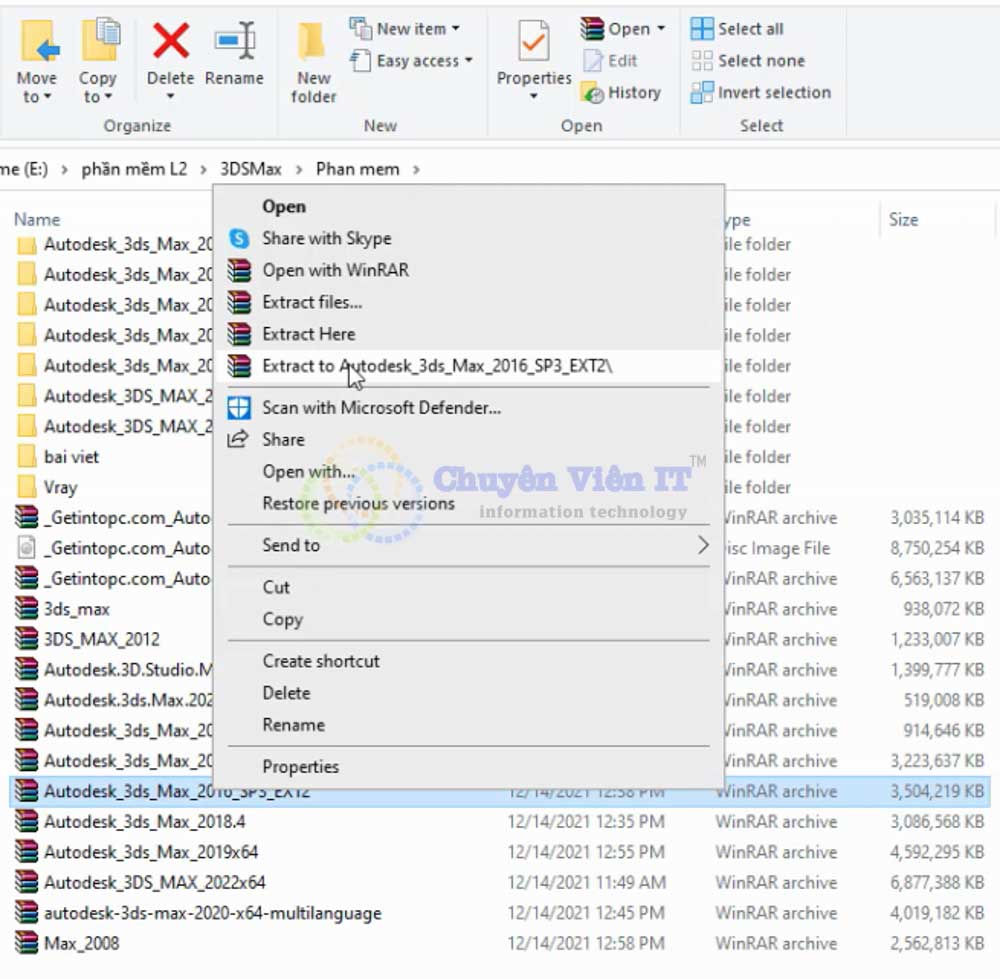Click Invert selection in ribbon
The height and width of the screenshot is (979, 1000).
coord(761,92)
